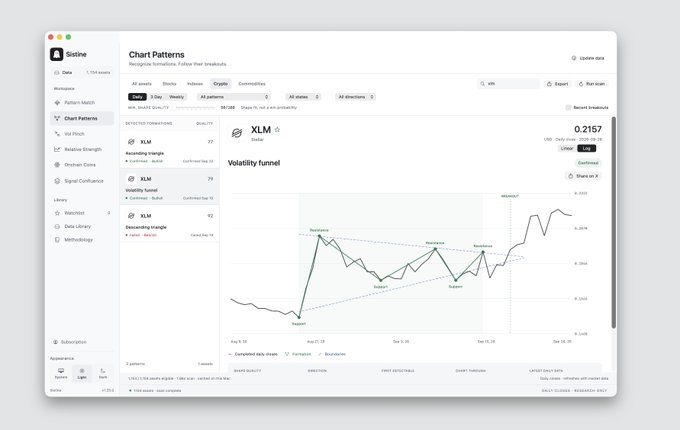The height and width of the screenshot is (430, 680).
Task: Switch timeframe to 3 Day
Action: (x=156, y=97)
